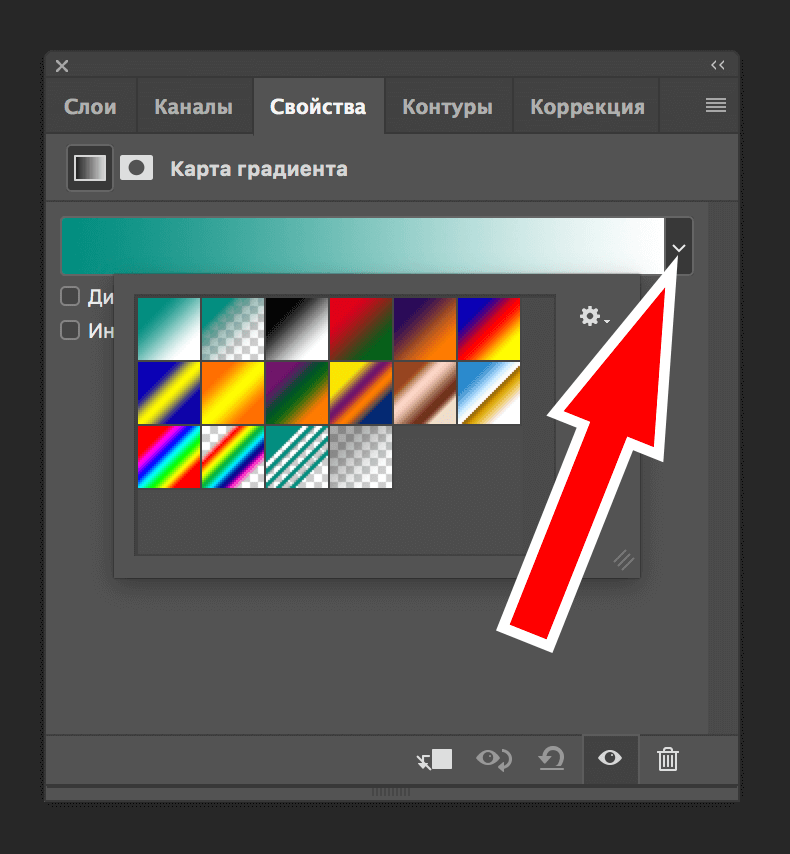
Task: Pick the transparent teal stripes gradient preset
Action: [297, 457]
